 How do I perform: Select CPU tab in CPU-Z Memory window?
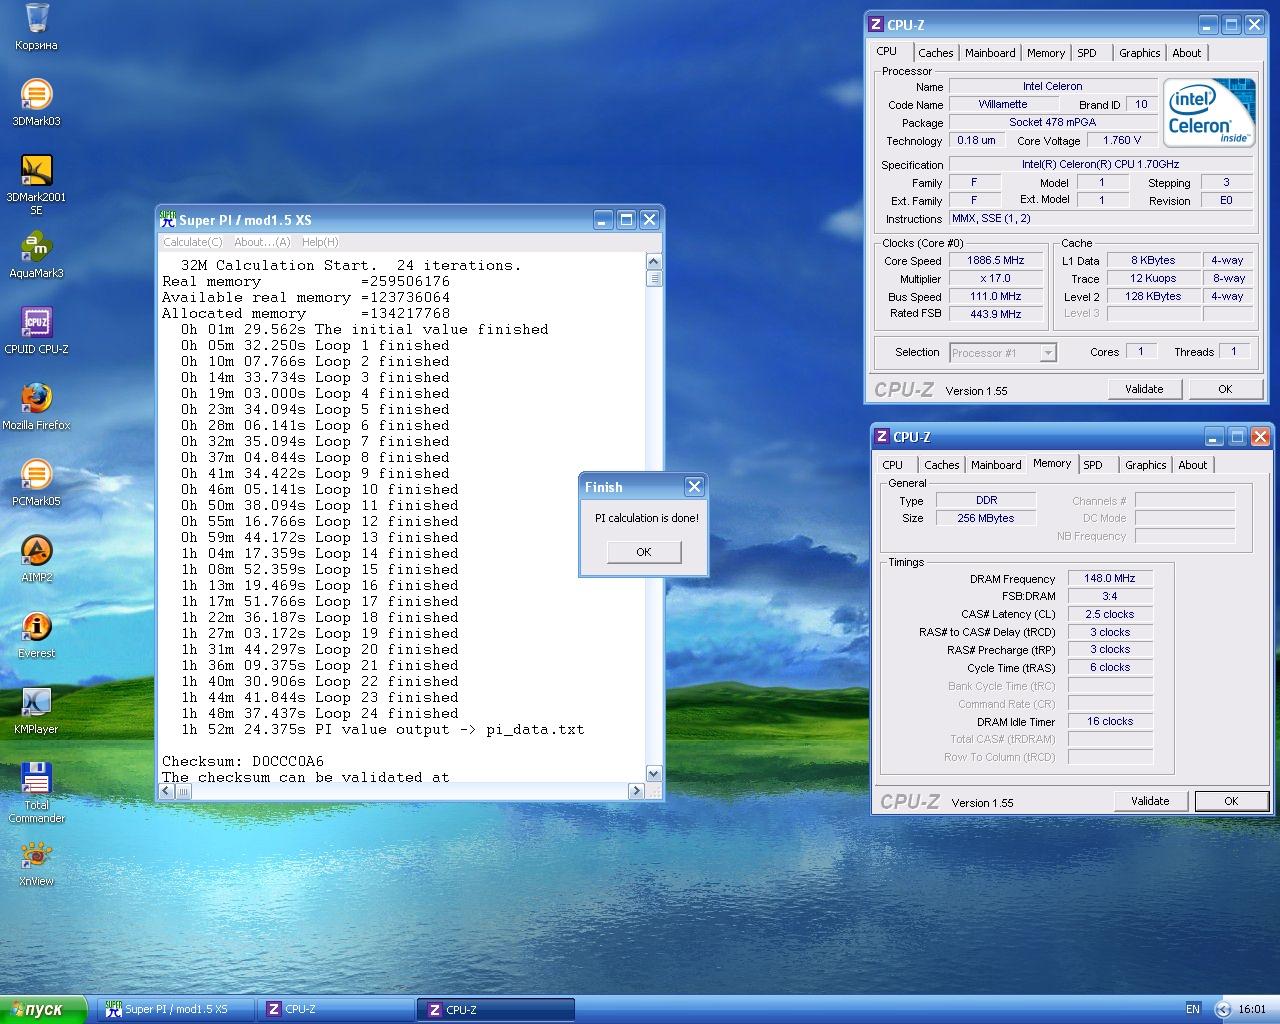point(893,465)
